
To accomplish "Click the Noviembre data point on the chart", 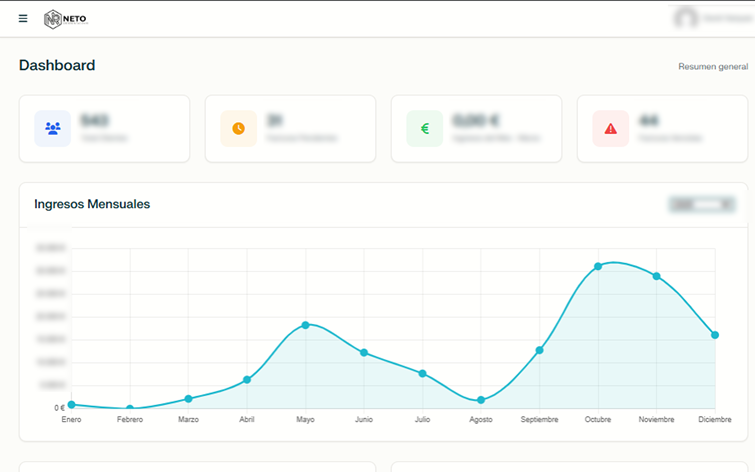I will click(x=656, y=276).
